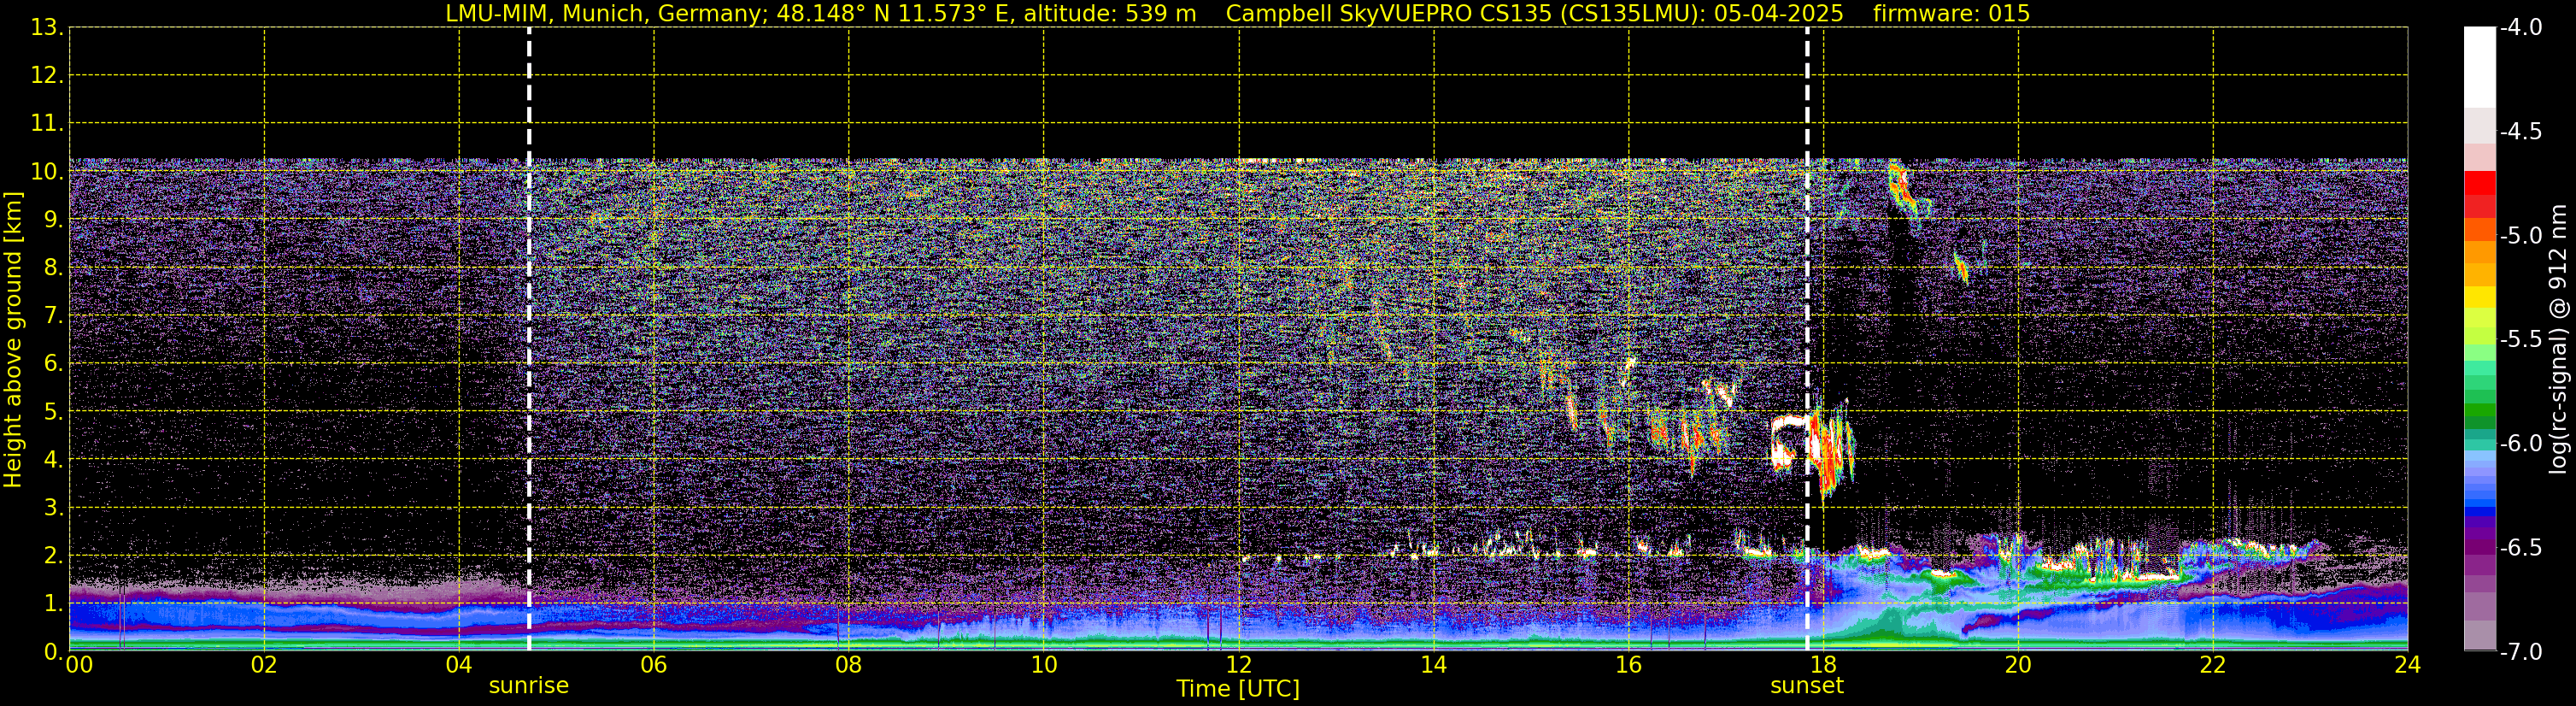Click the white swatch atop the colorbar
This screenshot has height=706, width=2576.
pyautogui.click(x=2480, y=66)
